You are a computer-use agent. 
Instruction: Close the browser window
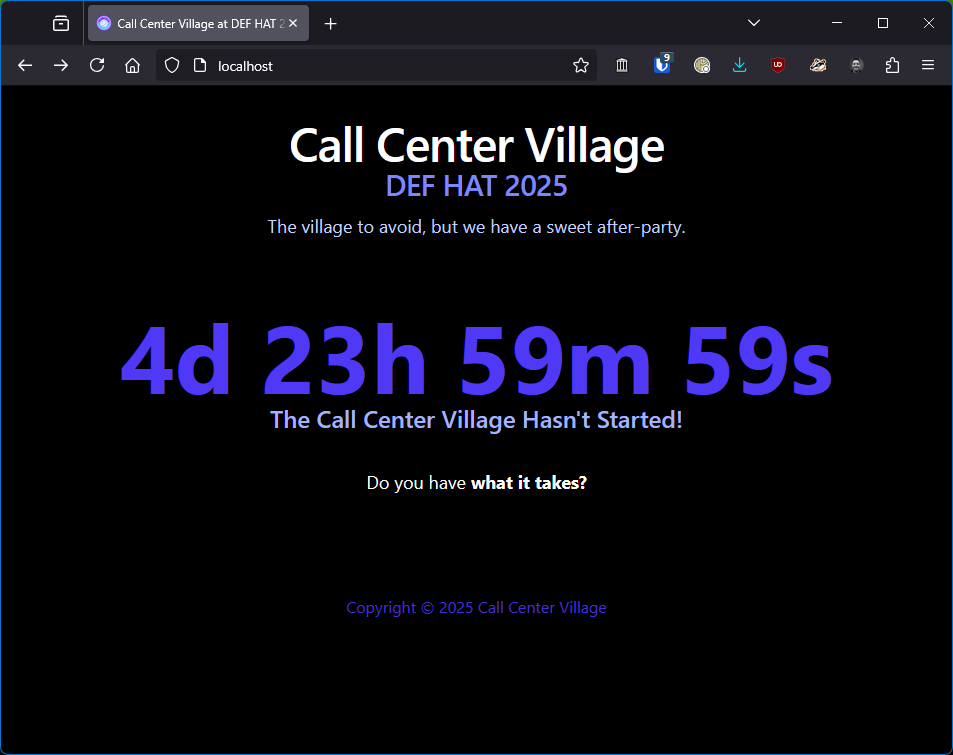point(929,23)
